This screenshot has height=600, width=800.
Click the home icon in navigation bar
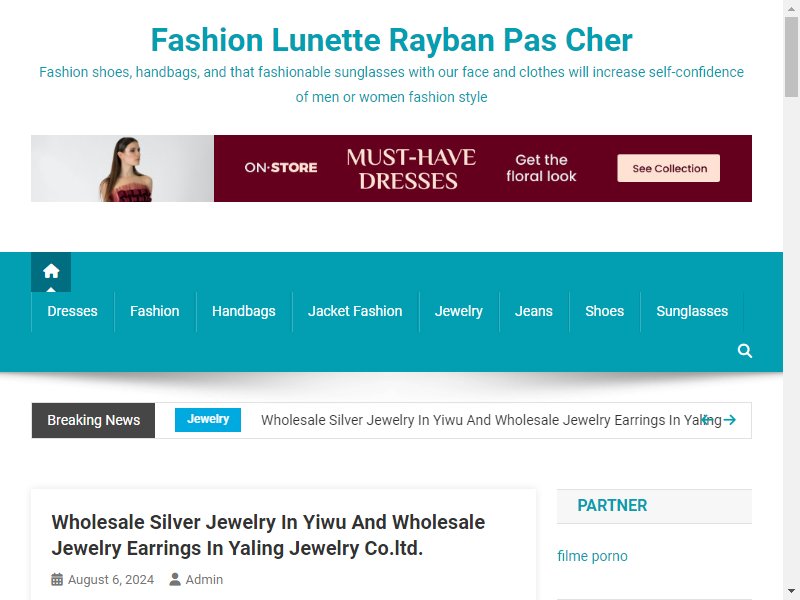coord(51,271)
